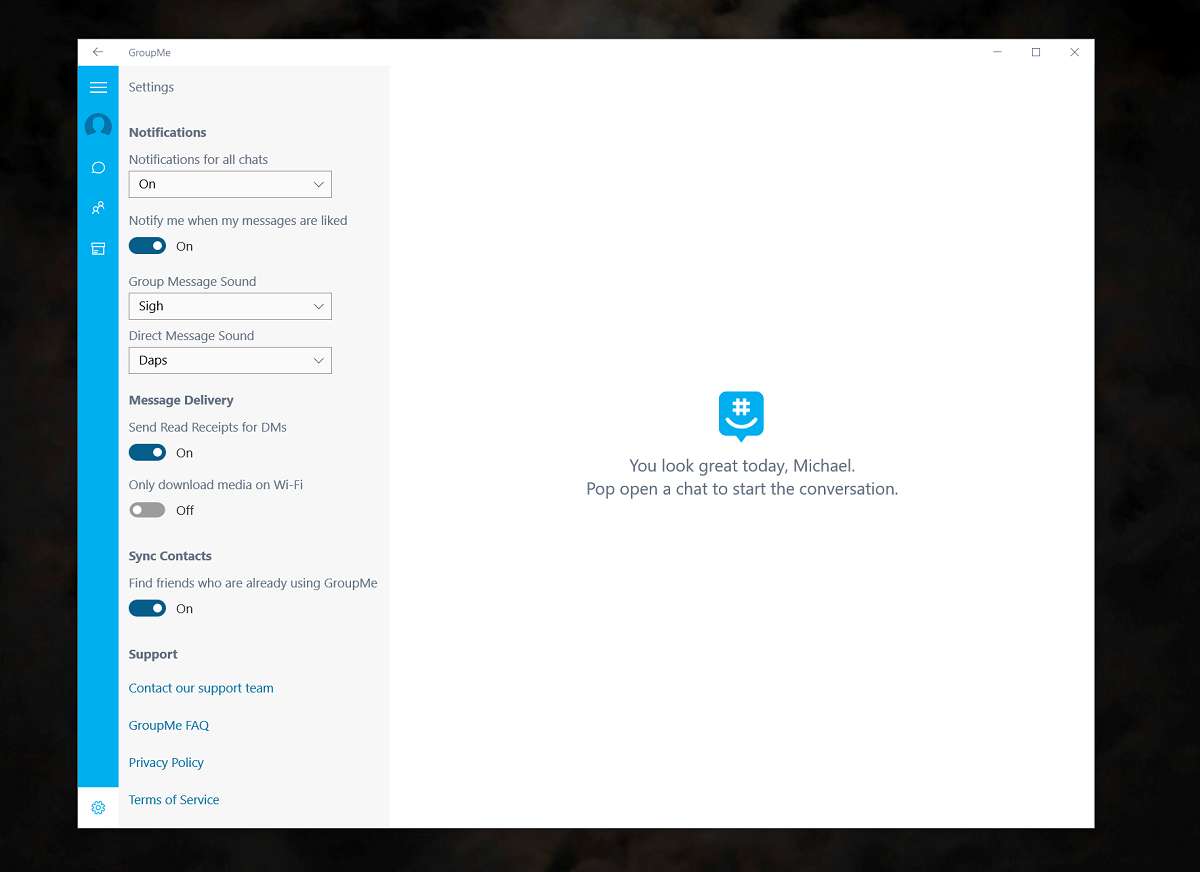Open Contact our support team link
Screen dimensions: 1200x872
[201, 688]
